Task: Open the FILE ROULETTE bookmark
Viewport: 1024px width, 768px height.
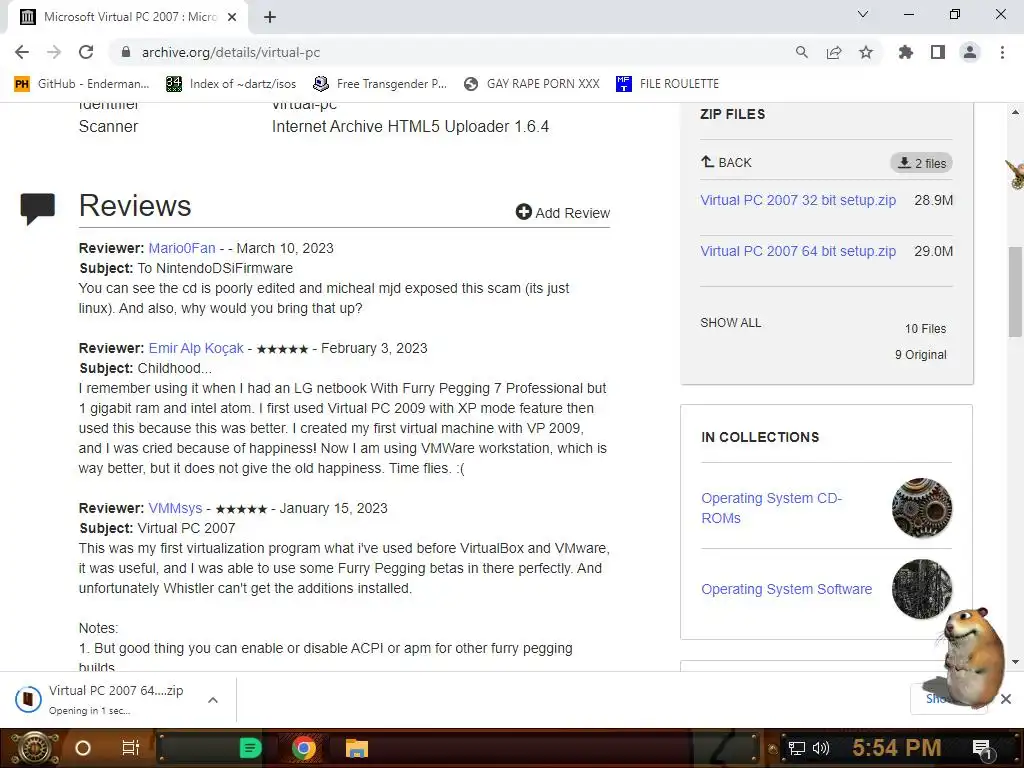Action: tap(667, 84)
